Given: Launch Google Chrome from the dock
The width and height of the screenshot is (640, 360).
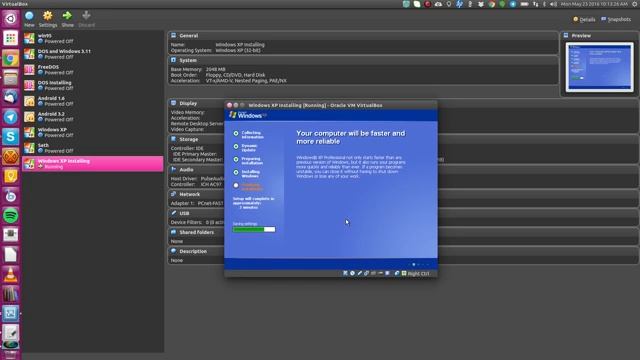Looking at the screenshot, I should pyautogui.click(x=10, y=58).
